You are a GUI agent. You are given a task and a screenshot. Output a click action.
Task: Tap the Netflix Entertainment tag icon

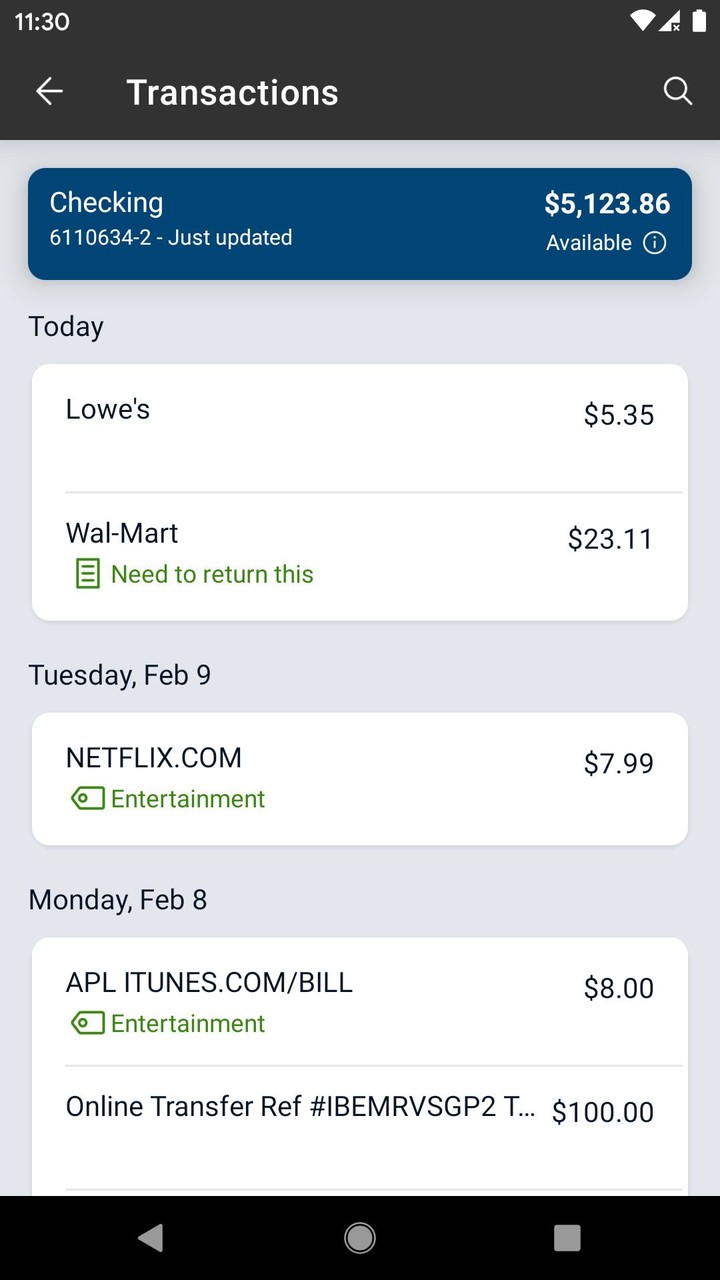coord(88,799)
